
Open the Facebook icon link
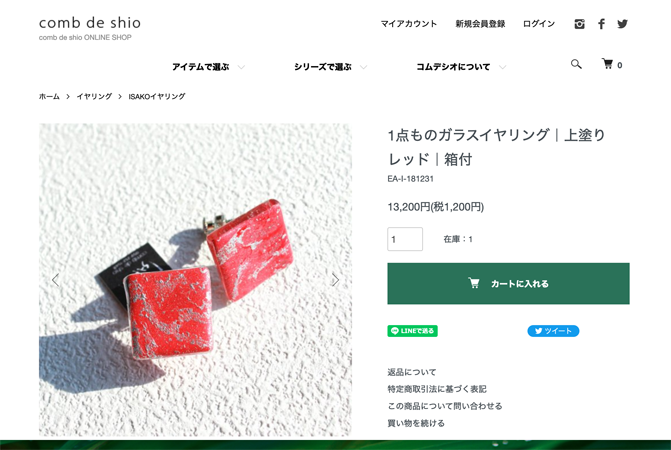point(601,24)
